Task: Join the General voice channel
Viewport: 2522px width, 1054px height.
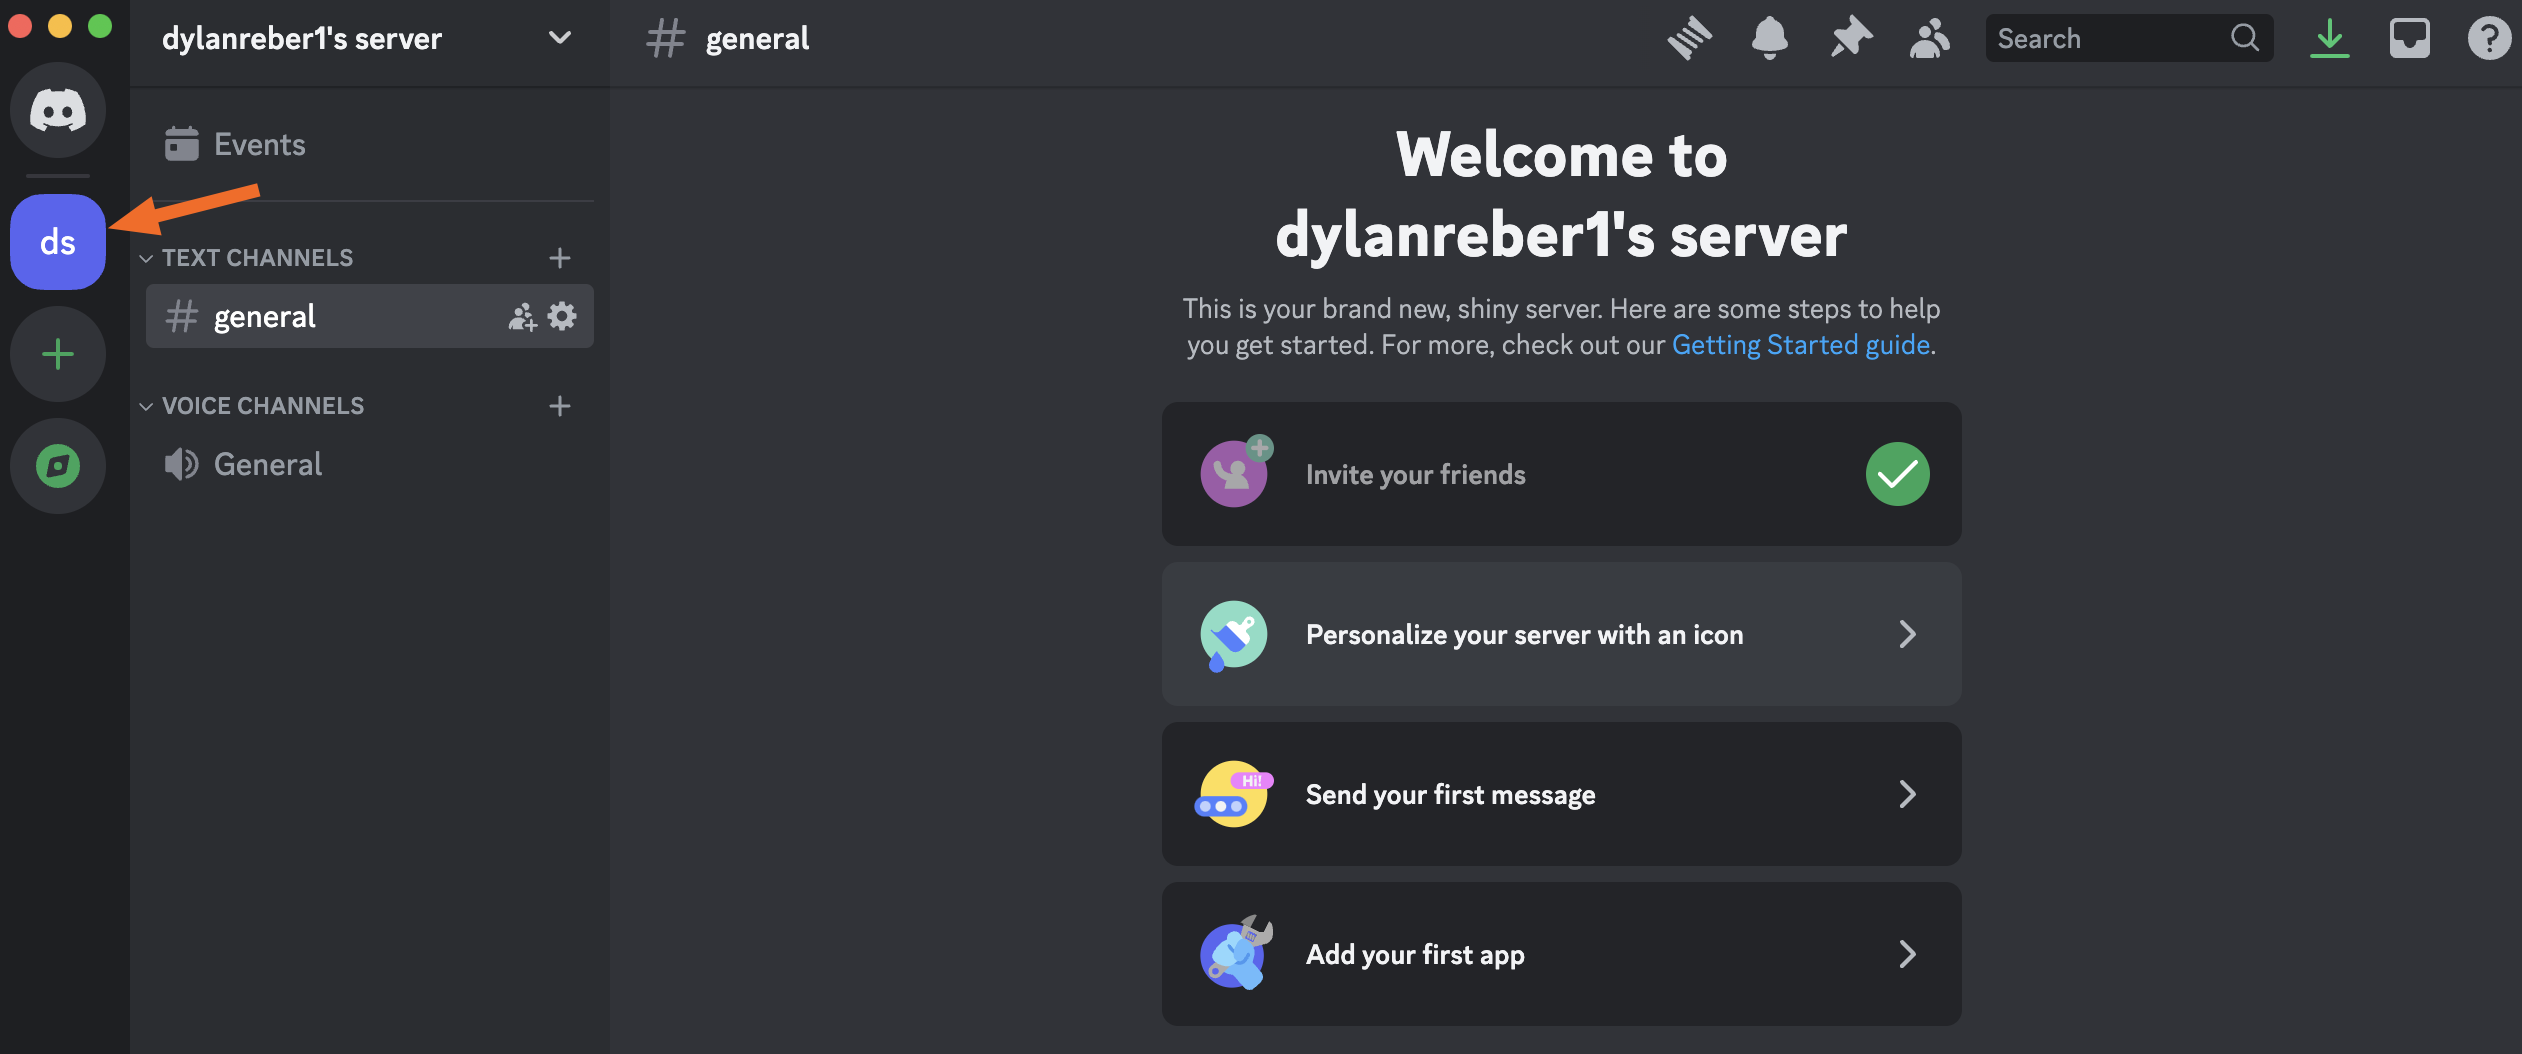Action: point(370,464)
